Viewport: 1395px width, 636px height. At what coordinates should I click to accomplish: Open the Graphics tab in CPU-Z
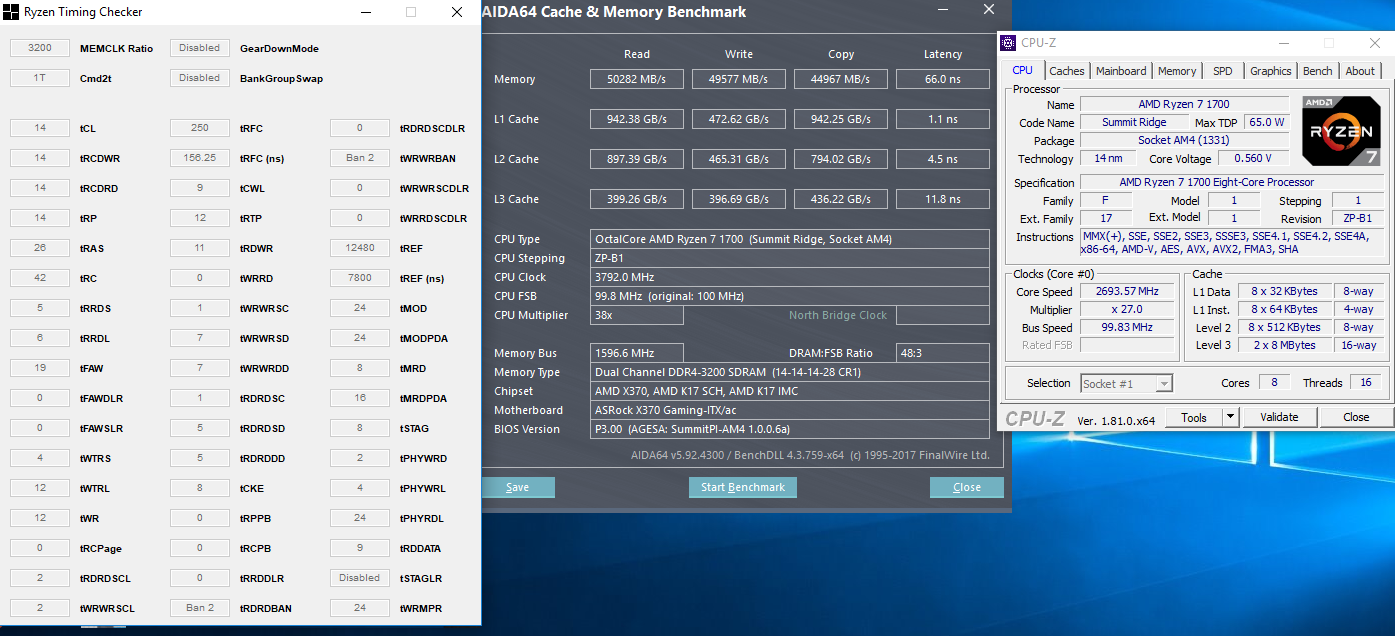coord(1271,71)
